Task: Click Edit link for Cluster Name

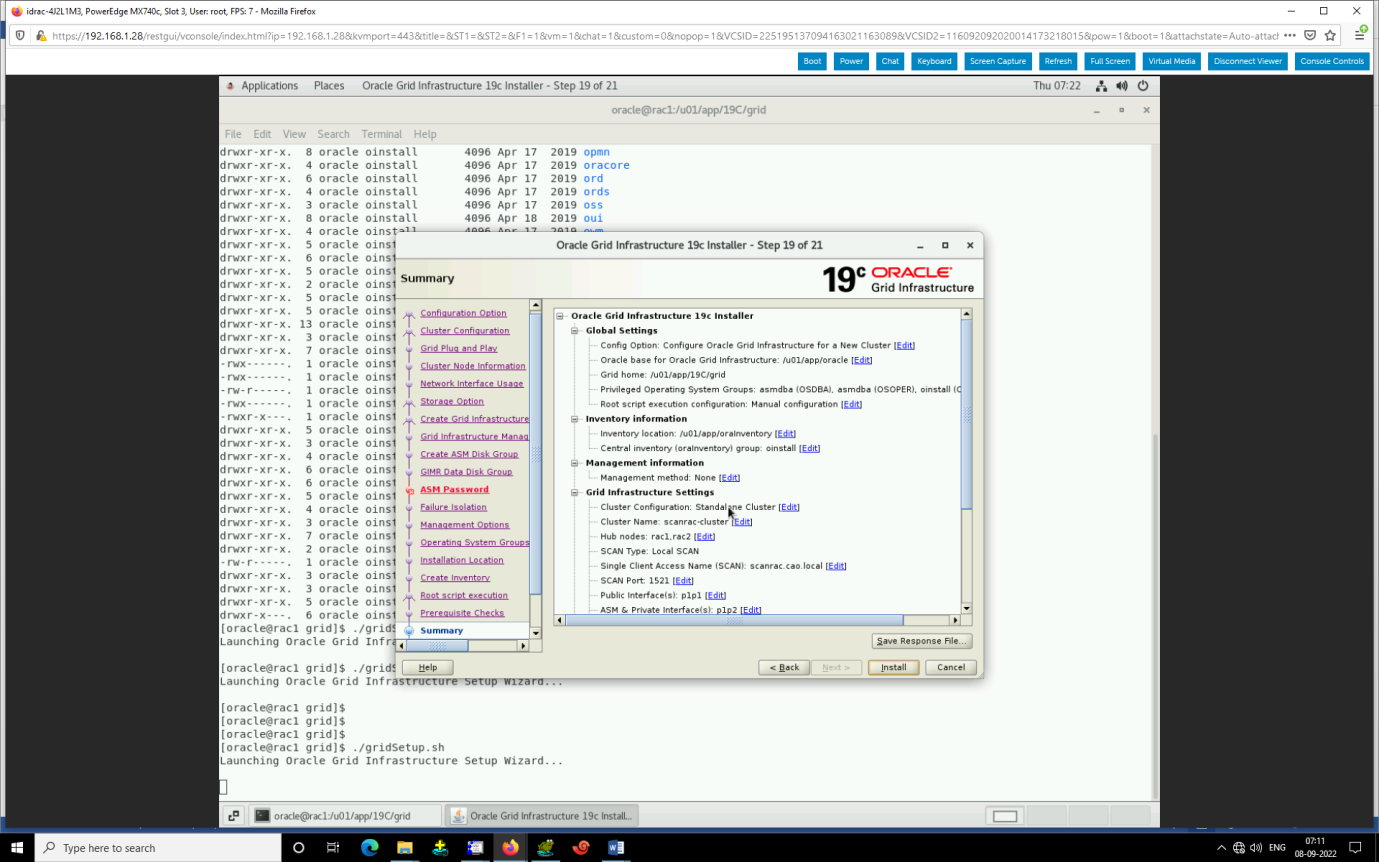Action: (742, 522)
